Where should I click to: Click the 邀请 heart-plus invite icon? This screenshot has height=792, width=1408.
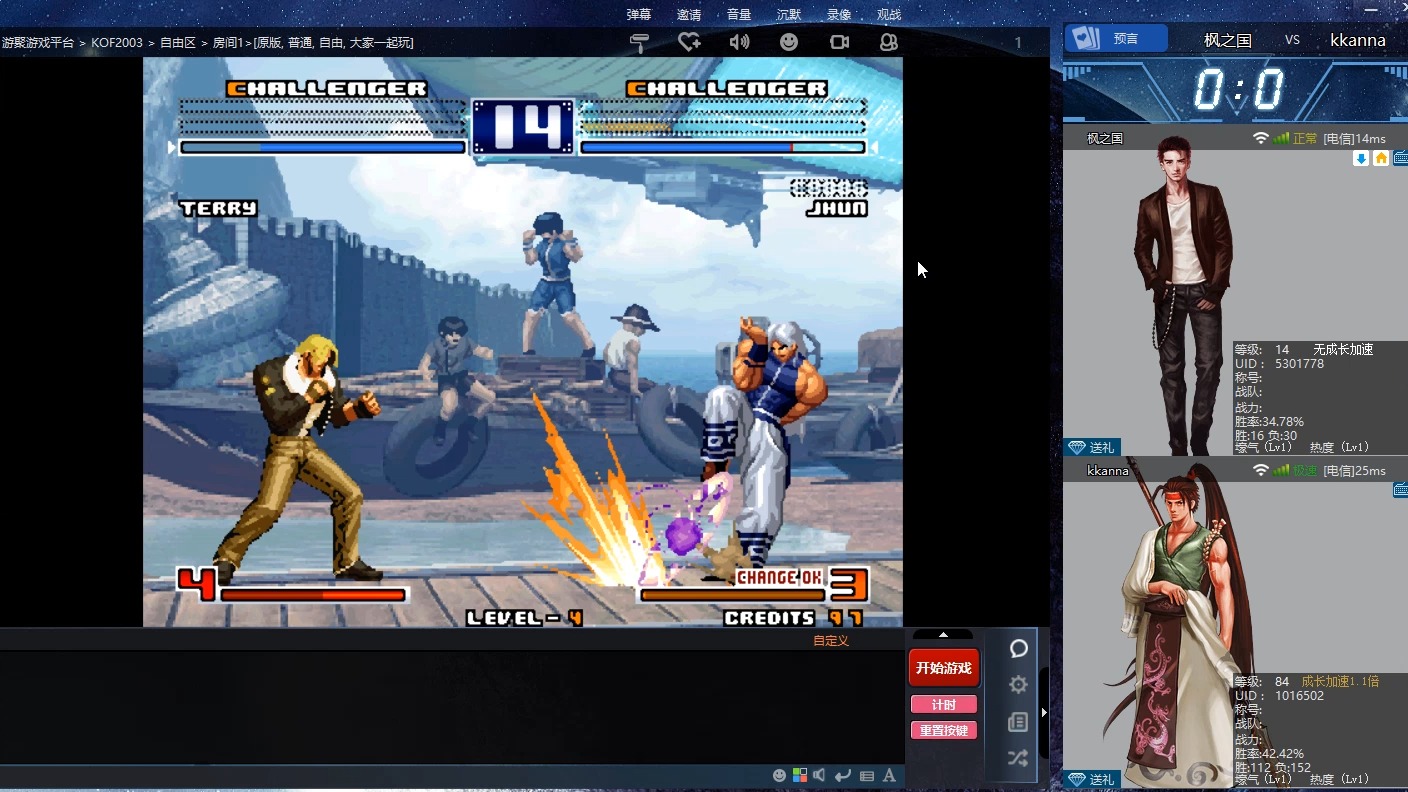click(689, 42)
